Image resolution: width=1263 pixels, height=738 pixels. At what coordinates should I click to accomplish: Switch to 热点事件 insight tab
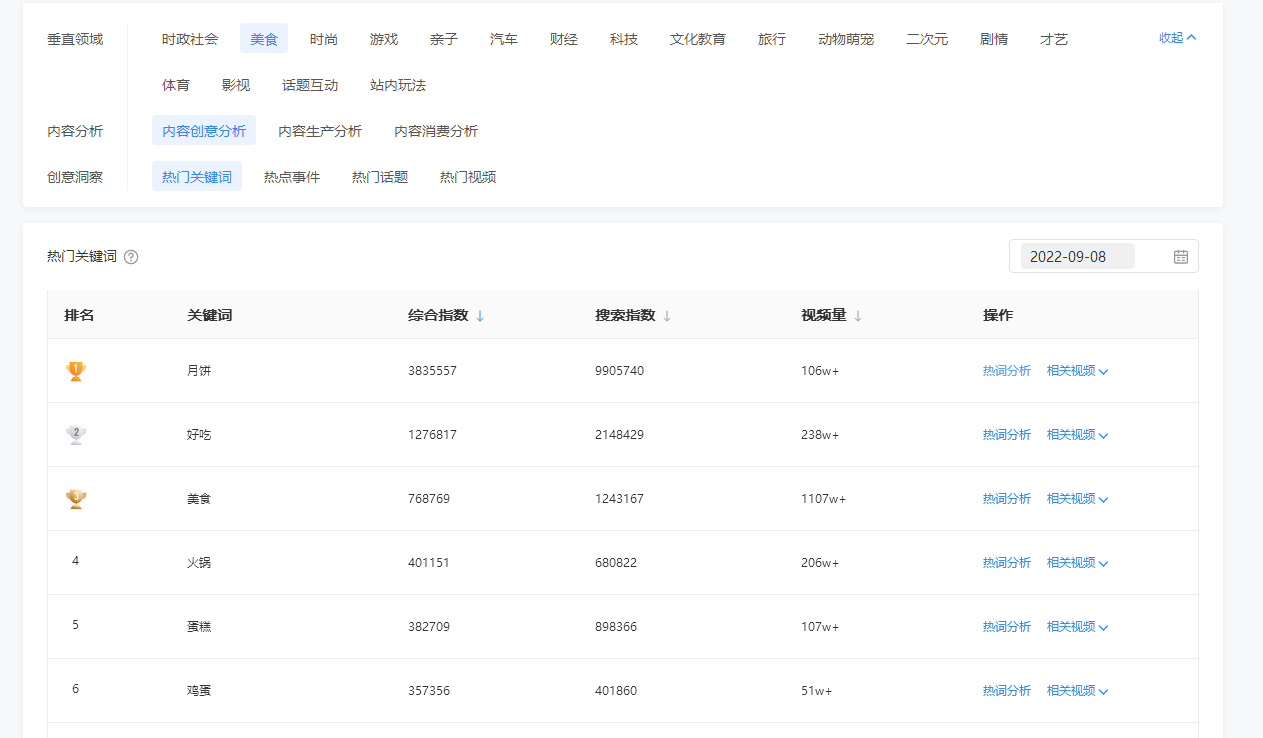click(292, 177)
